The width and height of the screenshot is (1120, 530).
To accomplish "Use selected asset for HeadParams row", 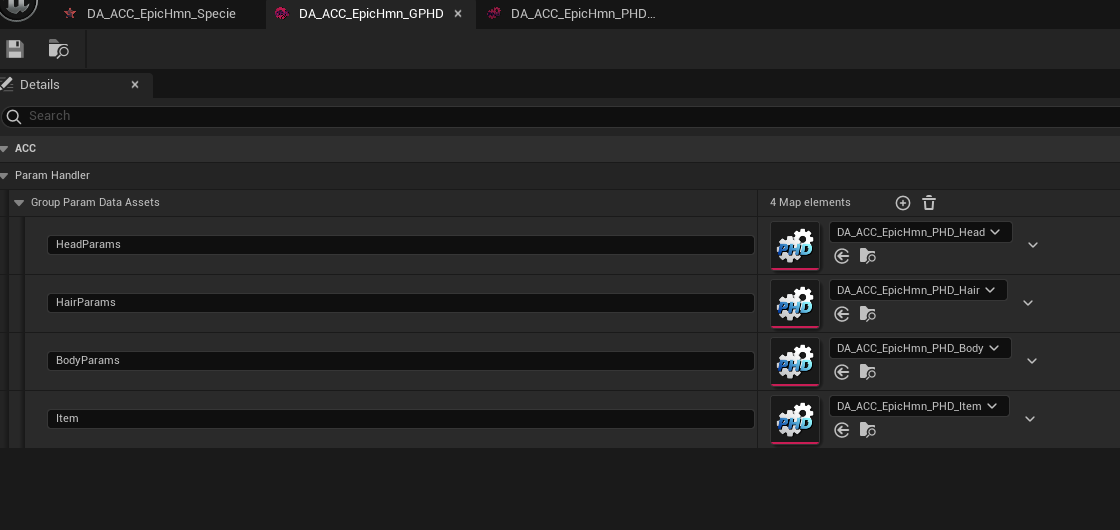I will click(841, 256).
